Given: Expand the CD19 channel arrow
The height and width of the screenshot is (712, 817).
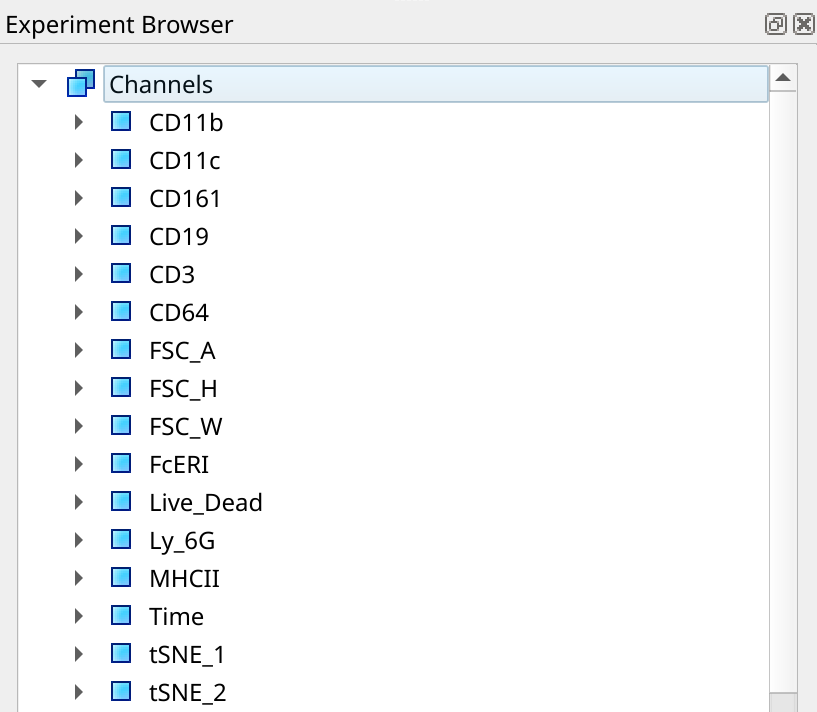Looking at the screenshot, I should click(79, 236).
